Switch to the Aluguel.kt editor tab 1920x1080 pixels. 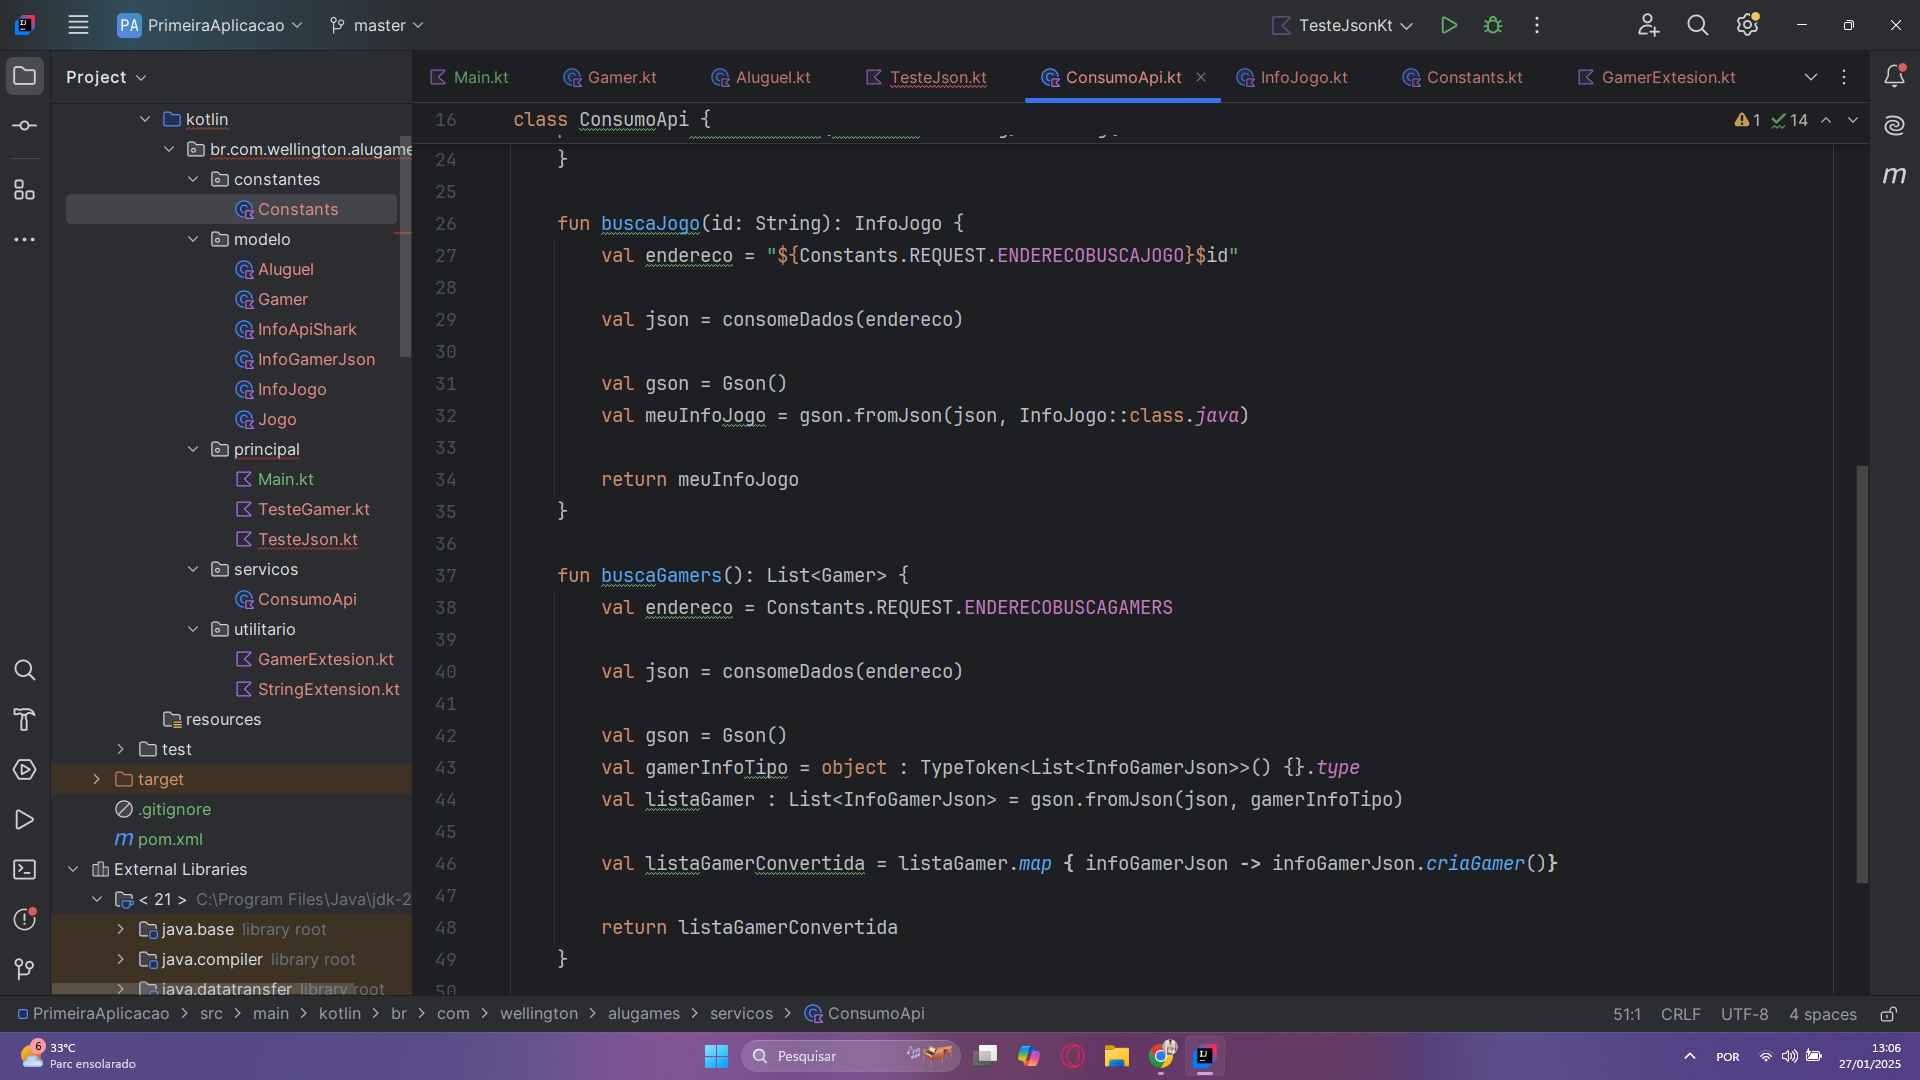[x=761, y=77]
